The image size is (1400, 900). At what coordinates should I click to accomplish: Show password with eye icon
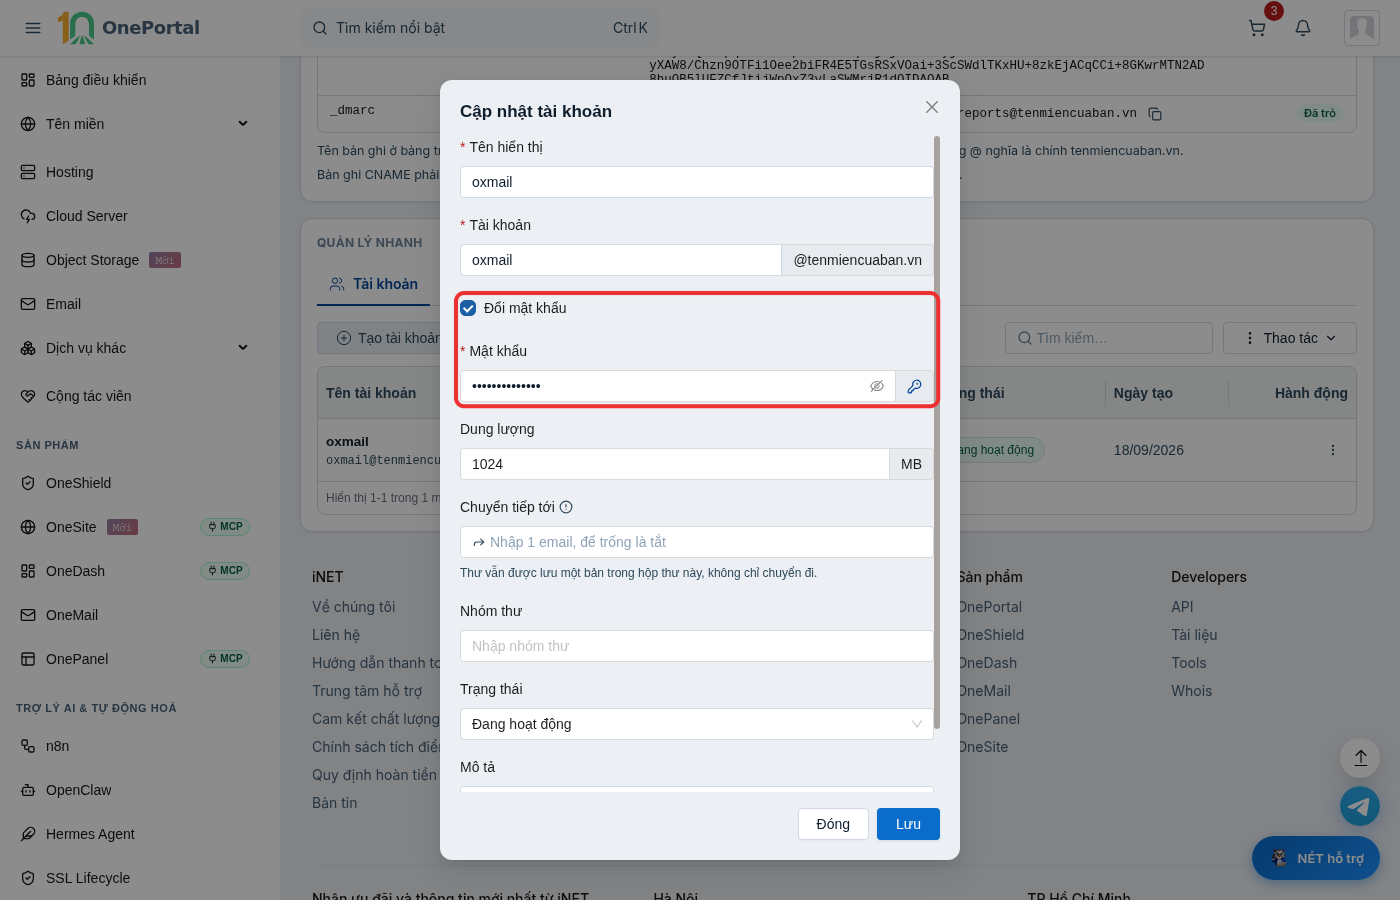(877, 386)
